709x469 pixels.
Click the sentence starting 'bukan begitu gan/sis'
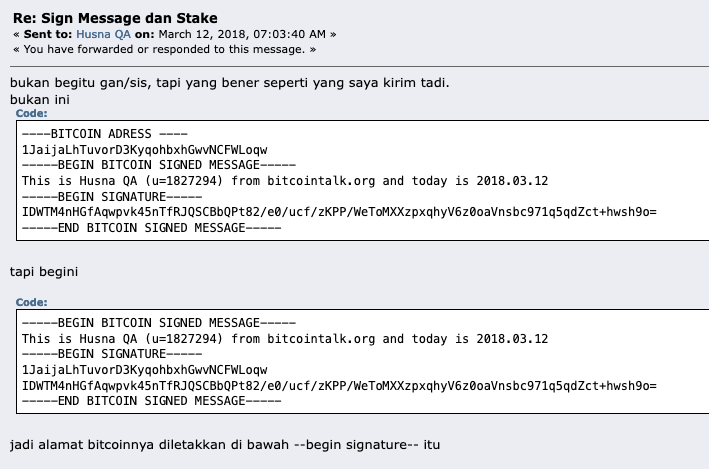[x=230, y=83]
